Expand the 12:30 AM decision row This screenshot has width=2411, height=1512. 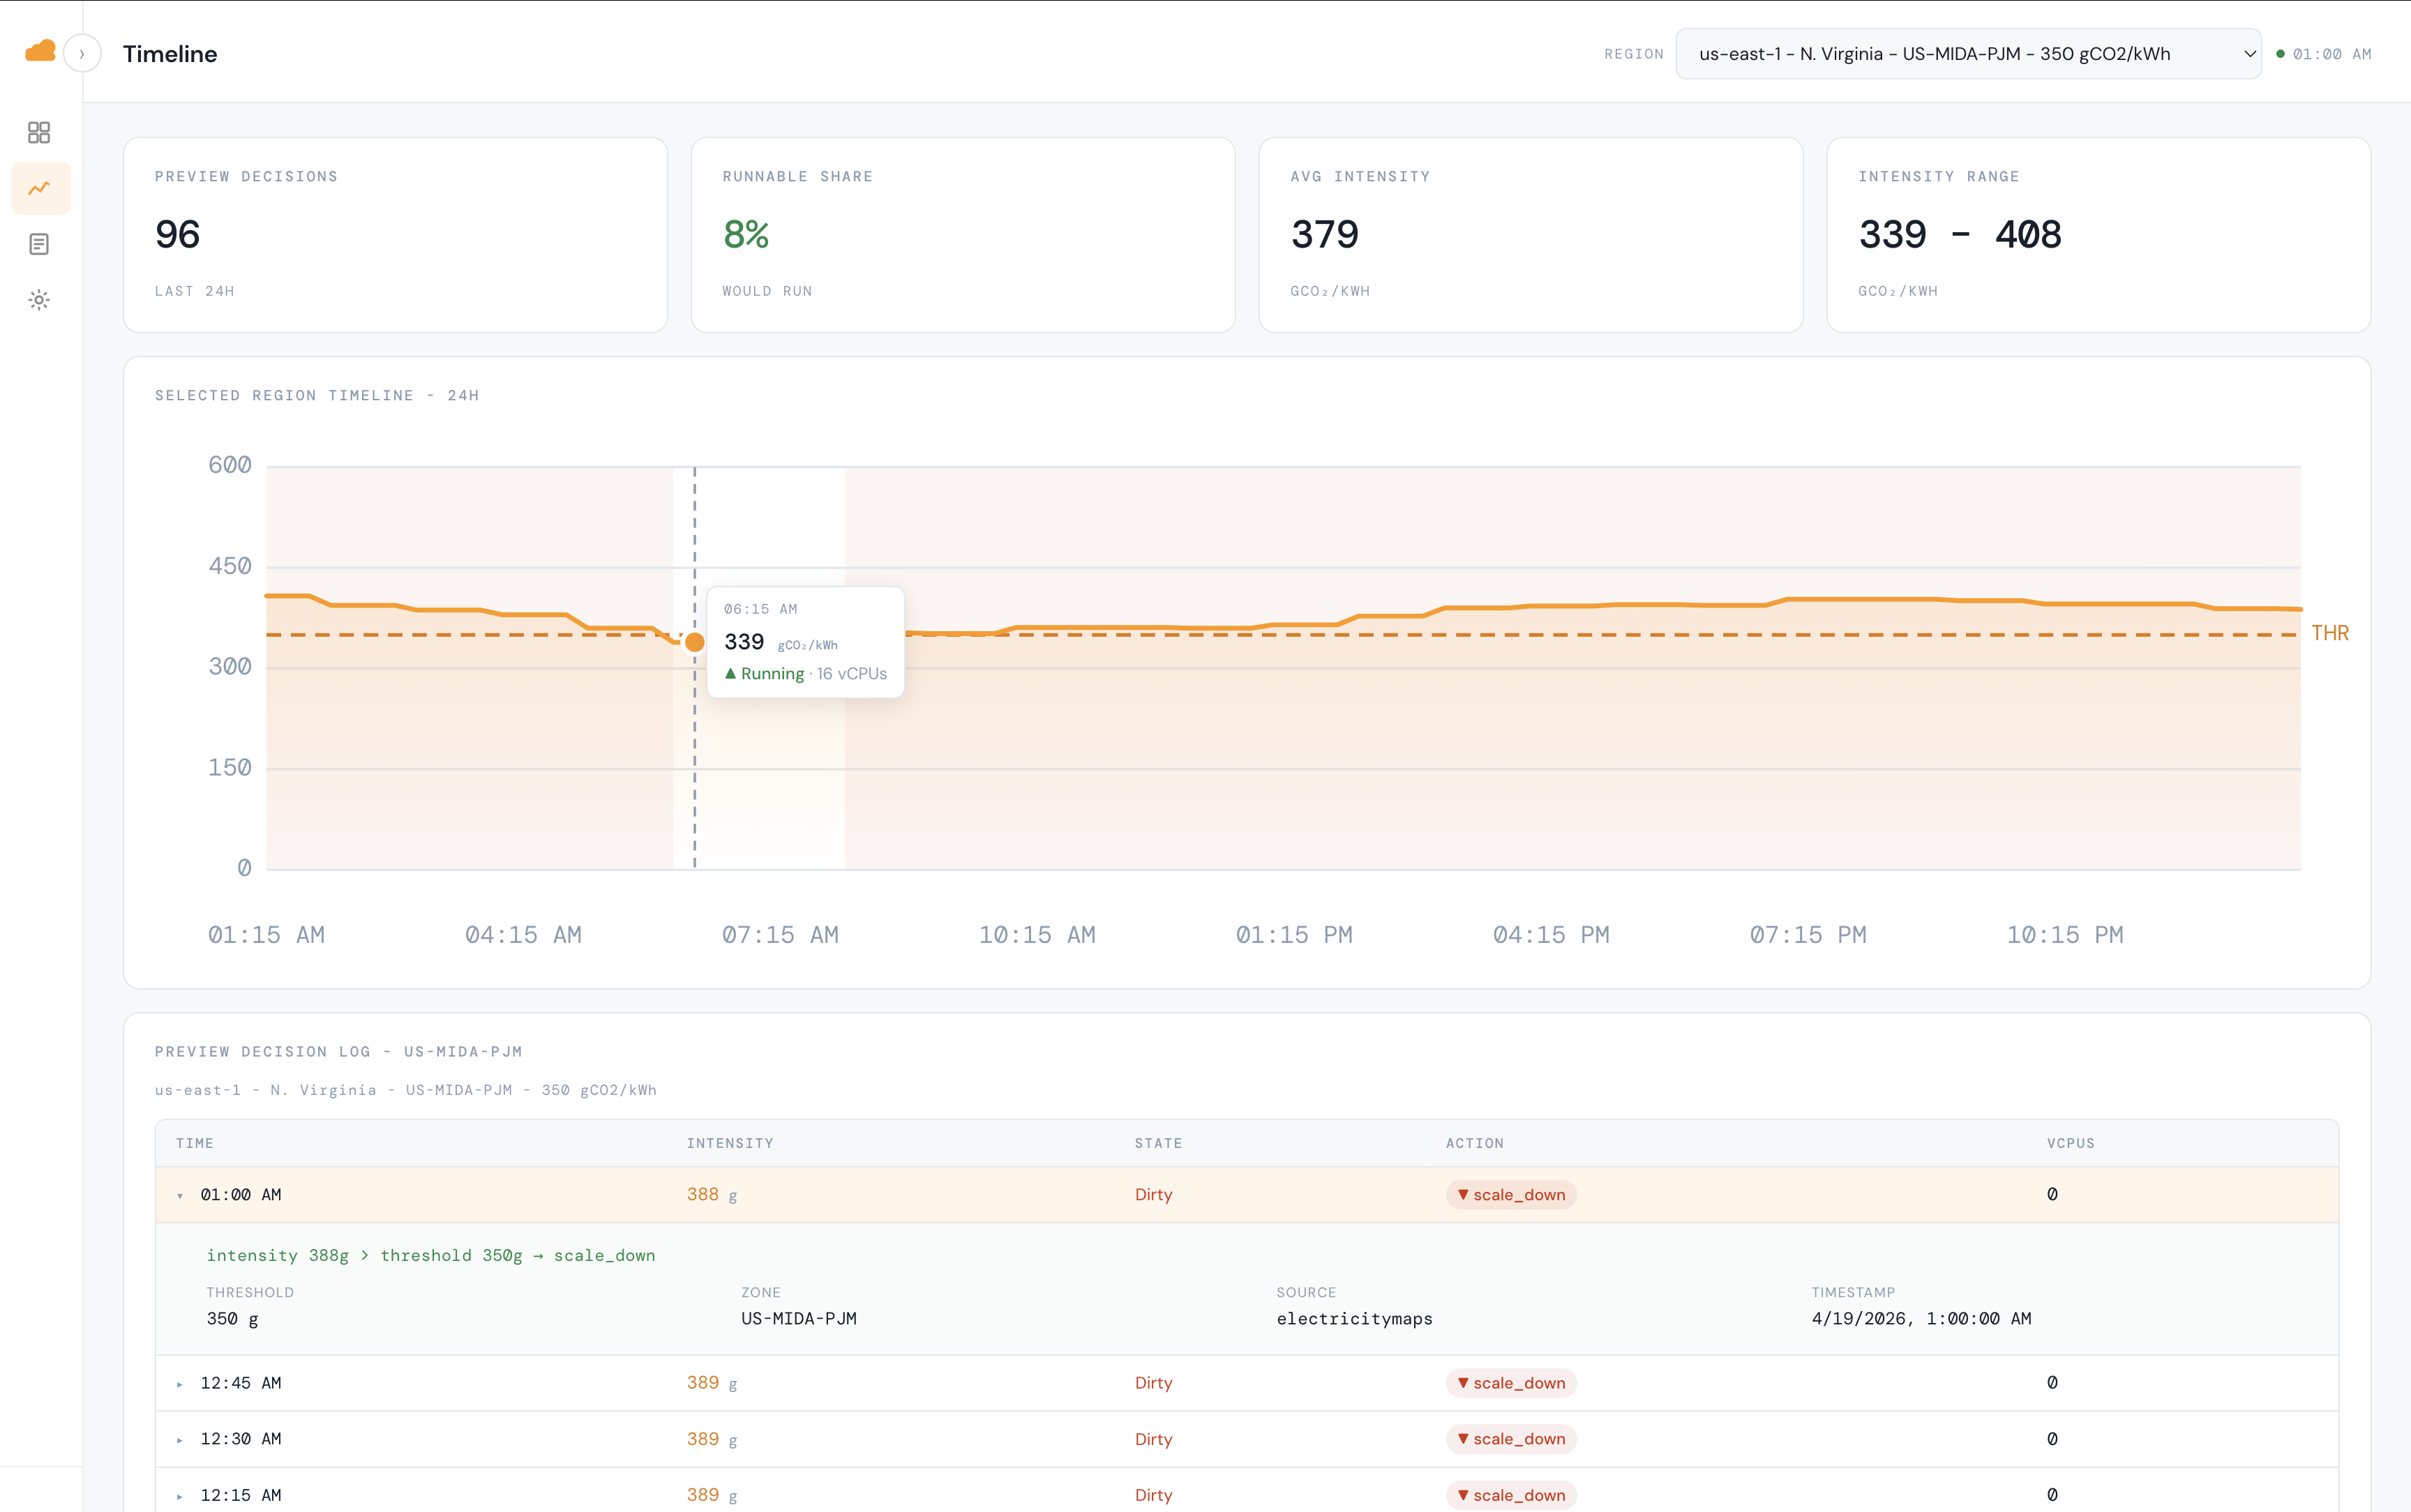point(180,1439)
